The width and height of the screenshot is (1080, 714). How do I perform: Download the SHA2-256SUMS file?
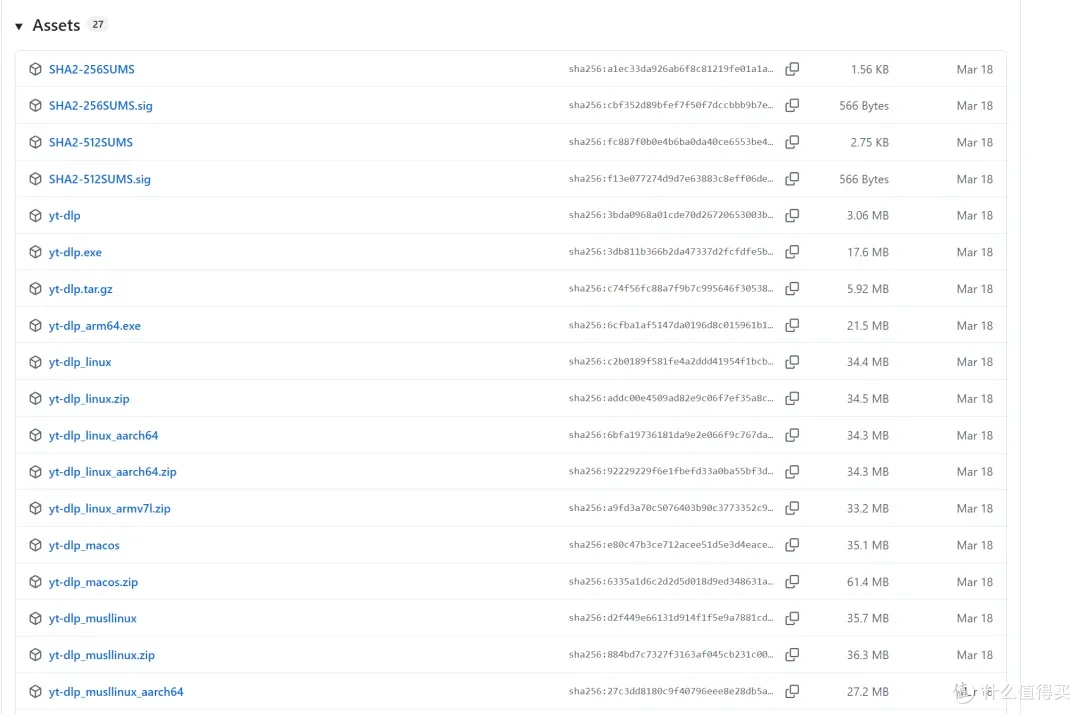click(92, 70)
